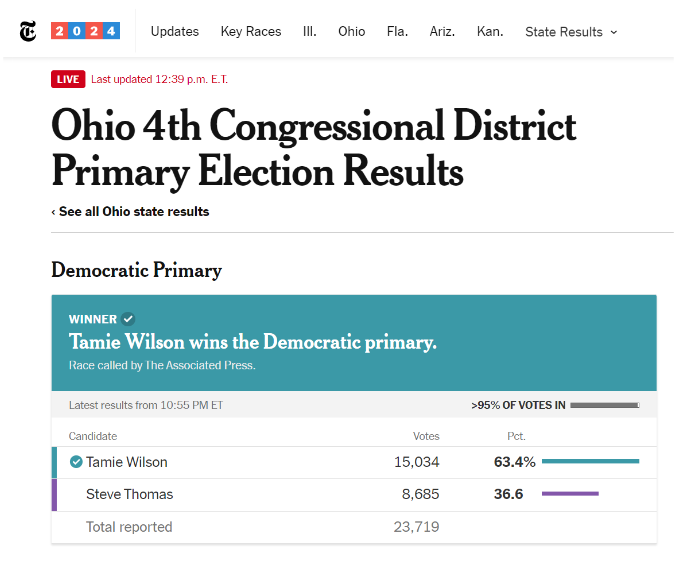The image size is (684, 562).
Task: Click the Tamie Wilson wins headline
Action: click(253, 342)
